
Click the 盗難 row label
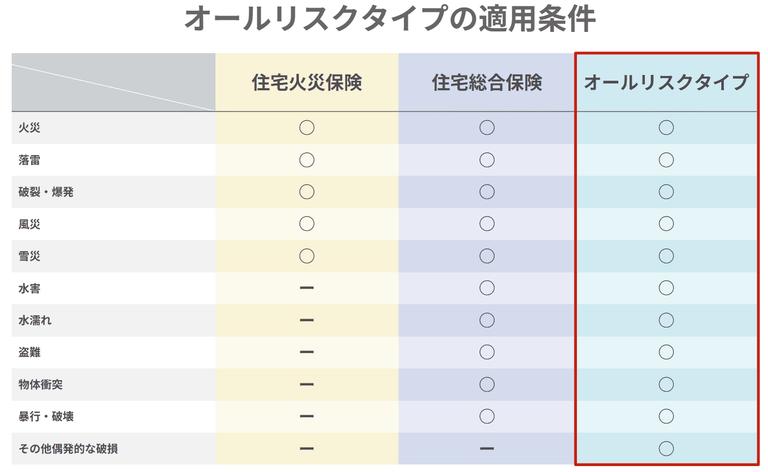click(29, 352)
